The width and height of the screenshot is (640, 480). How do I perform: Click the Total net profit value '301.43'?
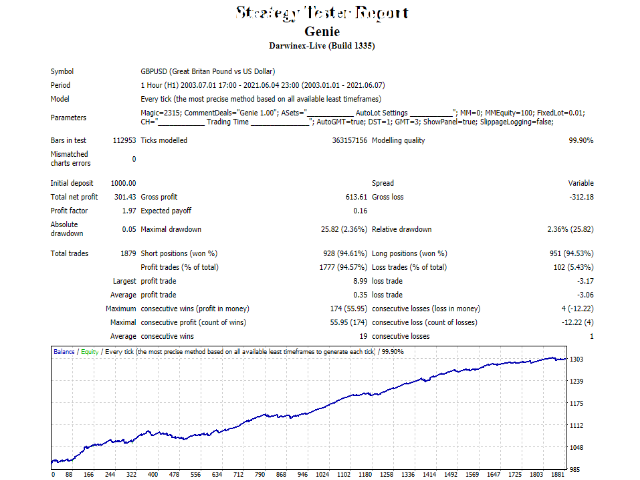[x=125, y=197]
